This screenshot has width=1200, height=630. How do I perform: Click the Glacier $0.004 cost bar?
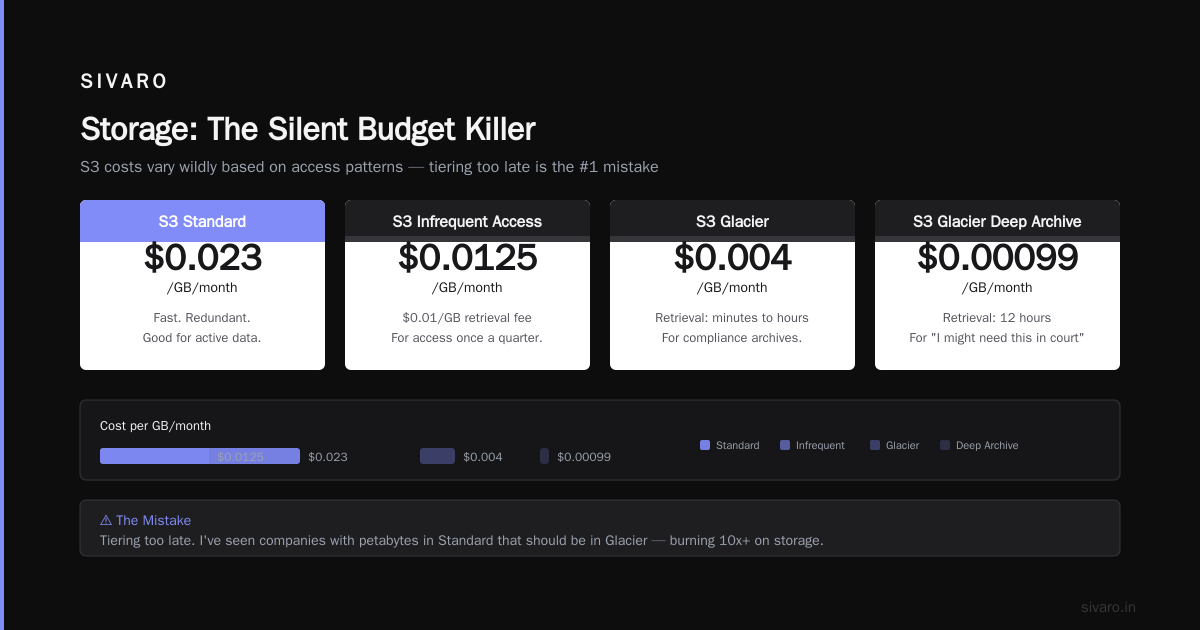437,456
